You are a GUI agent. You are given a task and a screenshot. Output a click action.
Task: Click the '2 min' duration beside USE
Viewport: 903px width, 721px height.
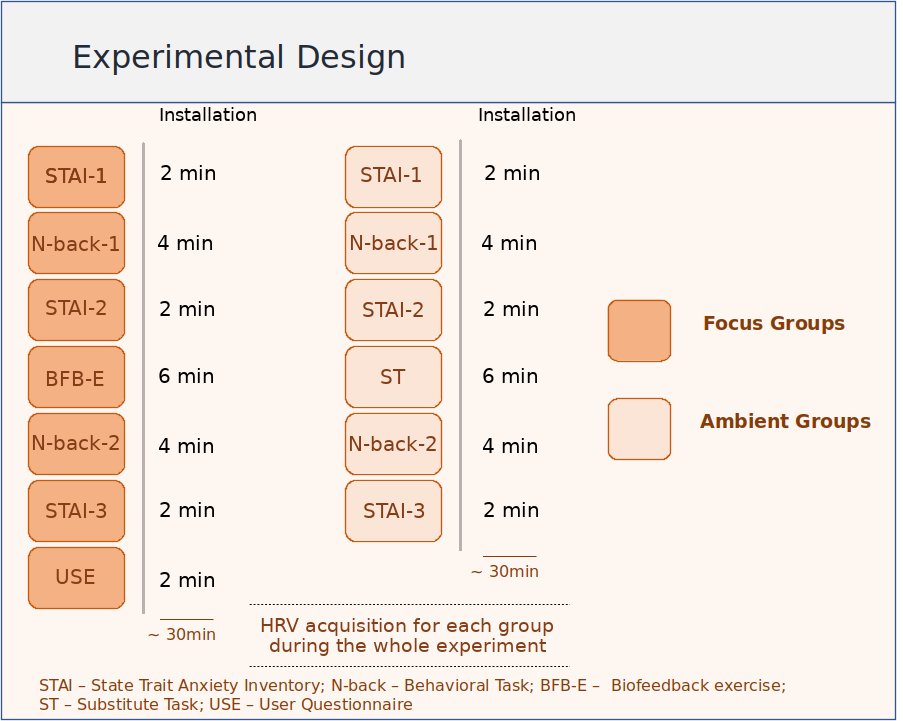click(x=187, y=580)
